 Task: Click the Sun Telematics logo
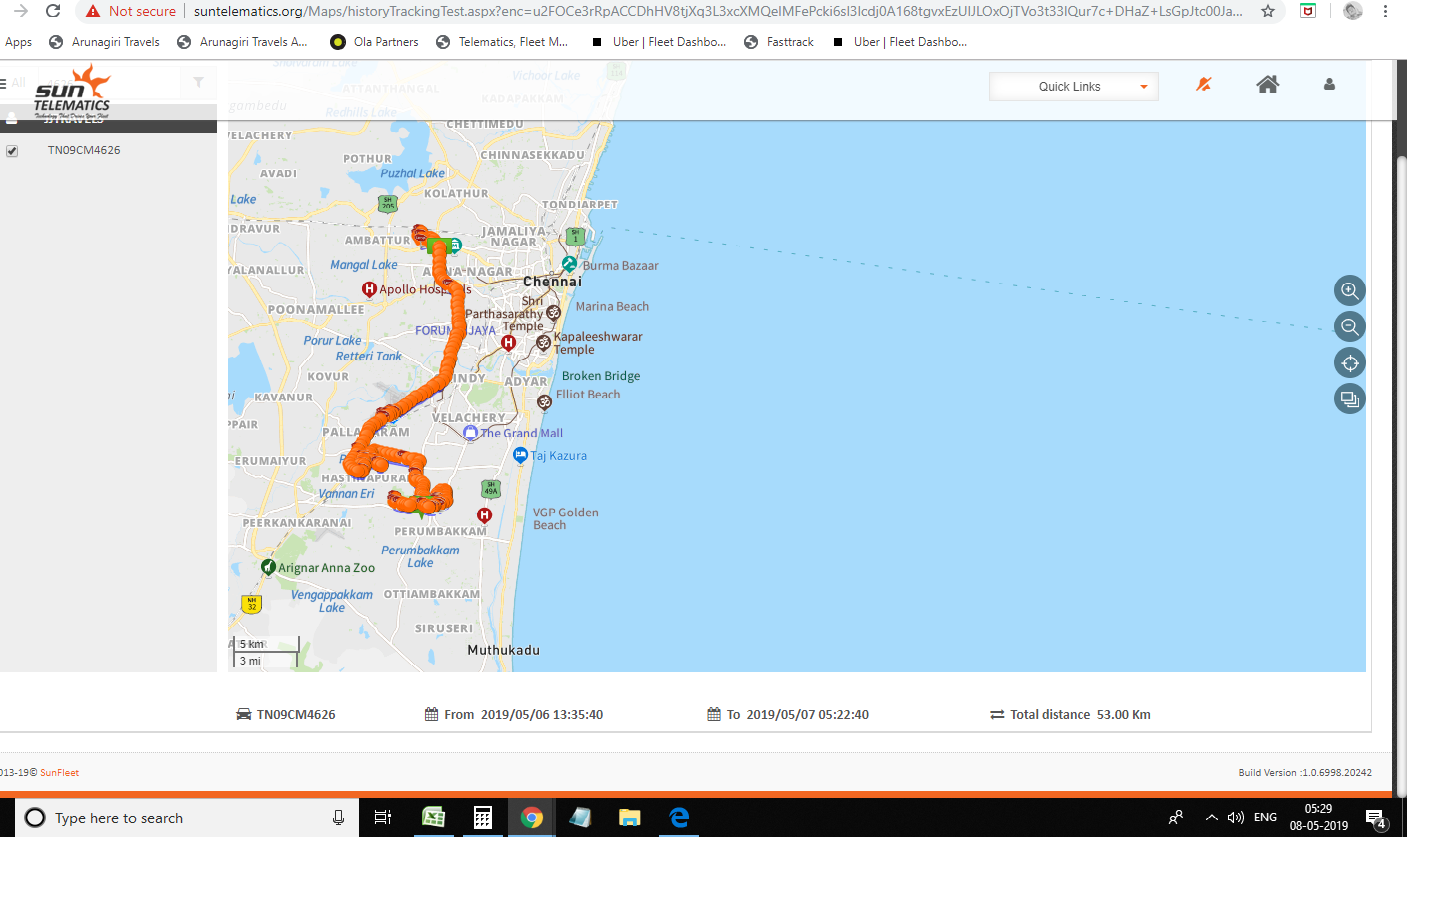coord(72,93)
